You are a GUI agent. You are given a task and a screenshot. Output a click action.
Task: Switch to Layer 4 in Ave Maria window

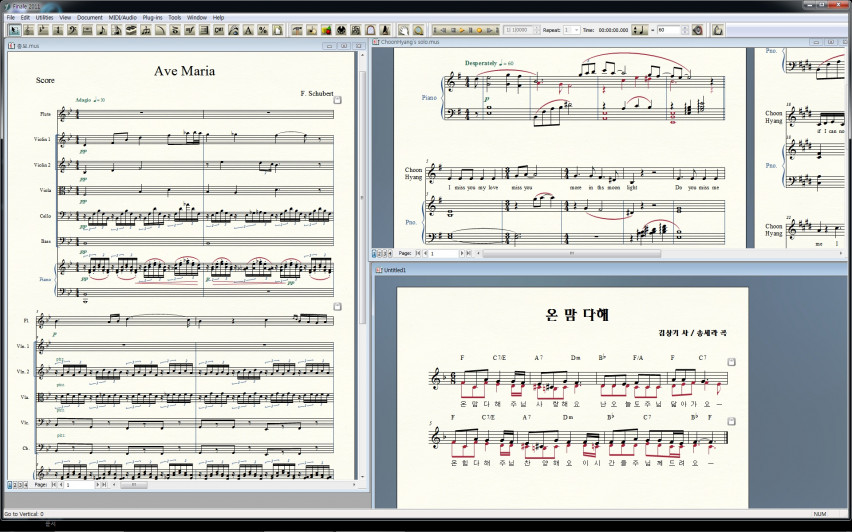26,484
